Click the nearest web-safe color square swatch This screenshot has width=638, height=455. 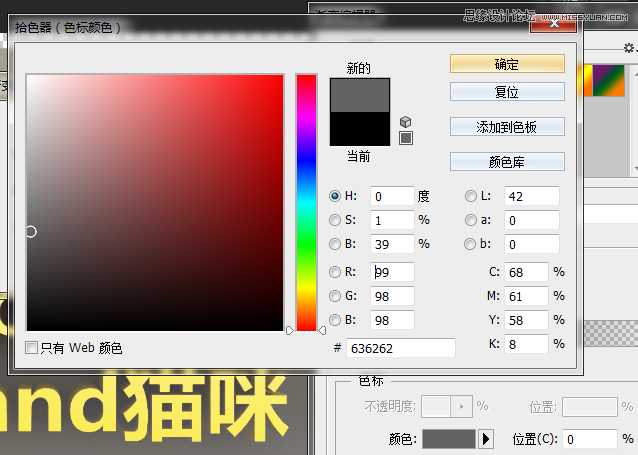[405, 138]
